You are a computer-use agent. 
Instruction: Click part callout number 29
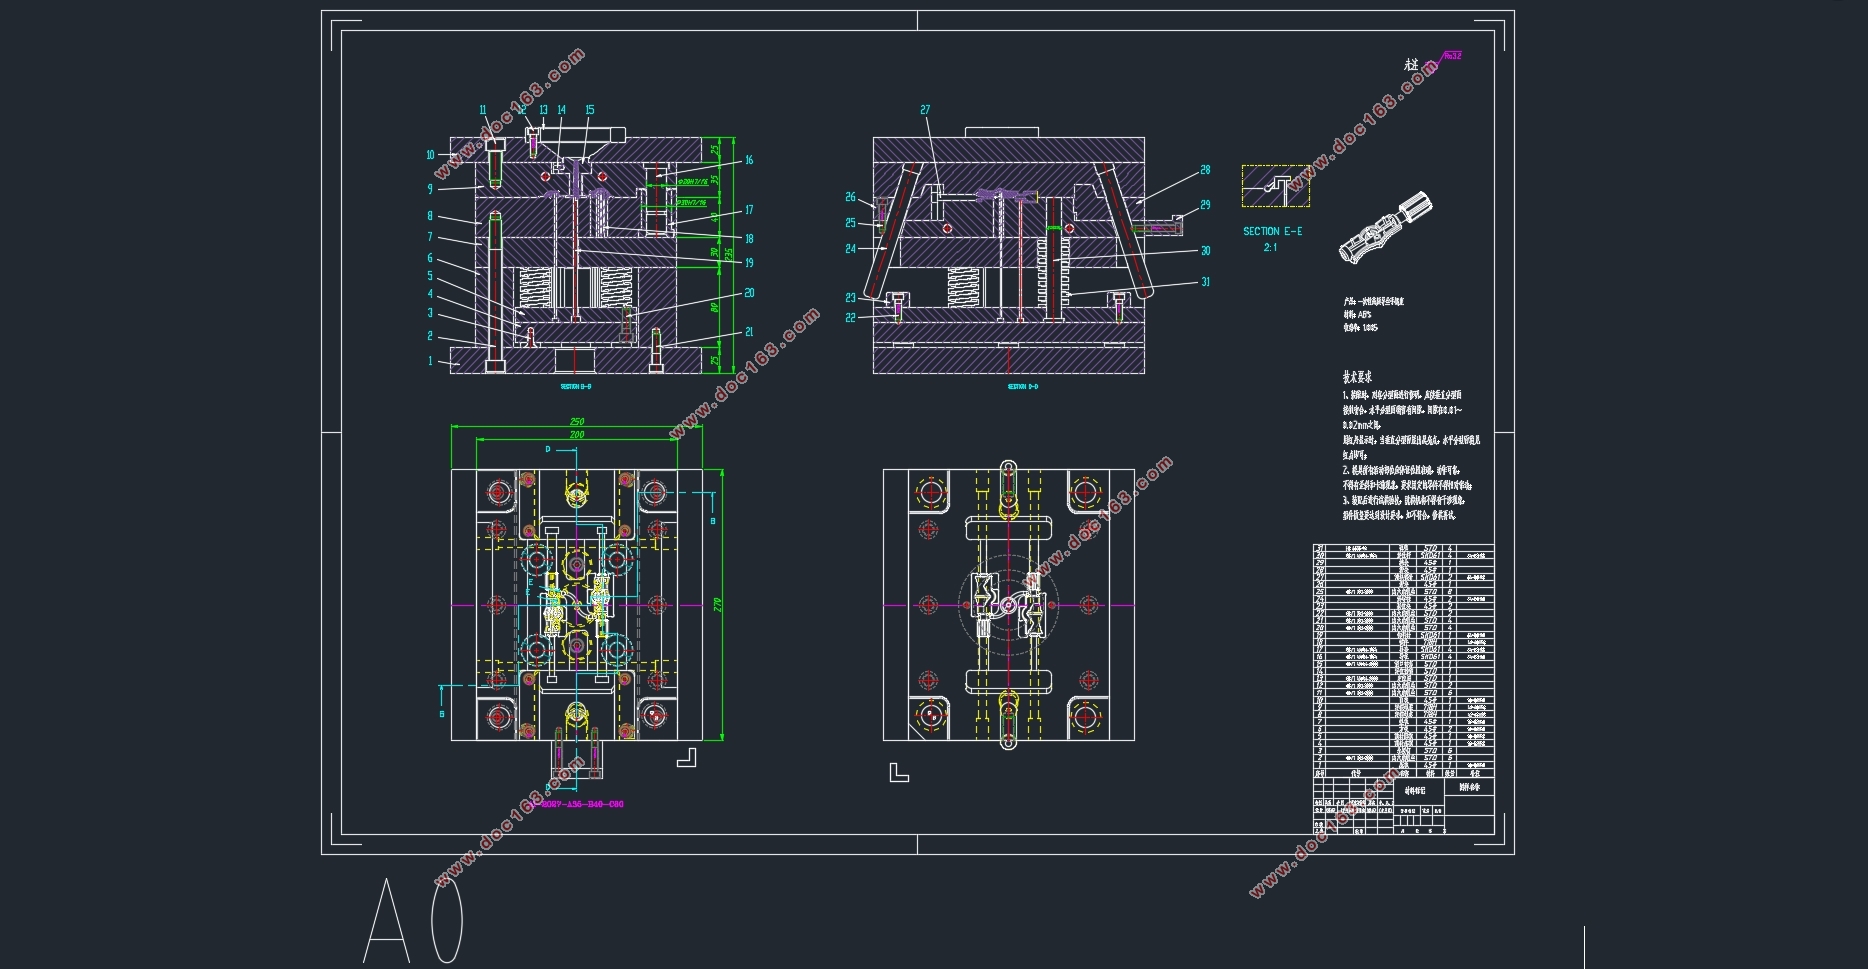point(1206,205)
